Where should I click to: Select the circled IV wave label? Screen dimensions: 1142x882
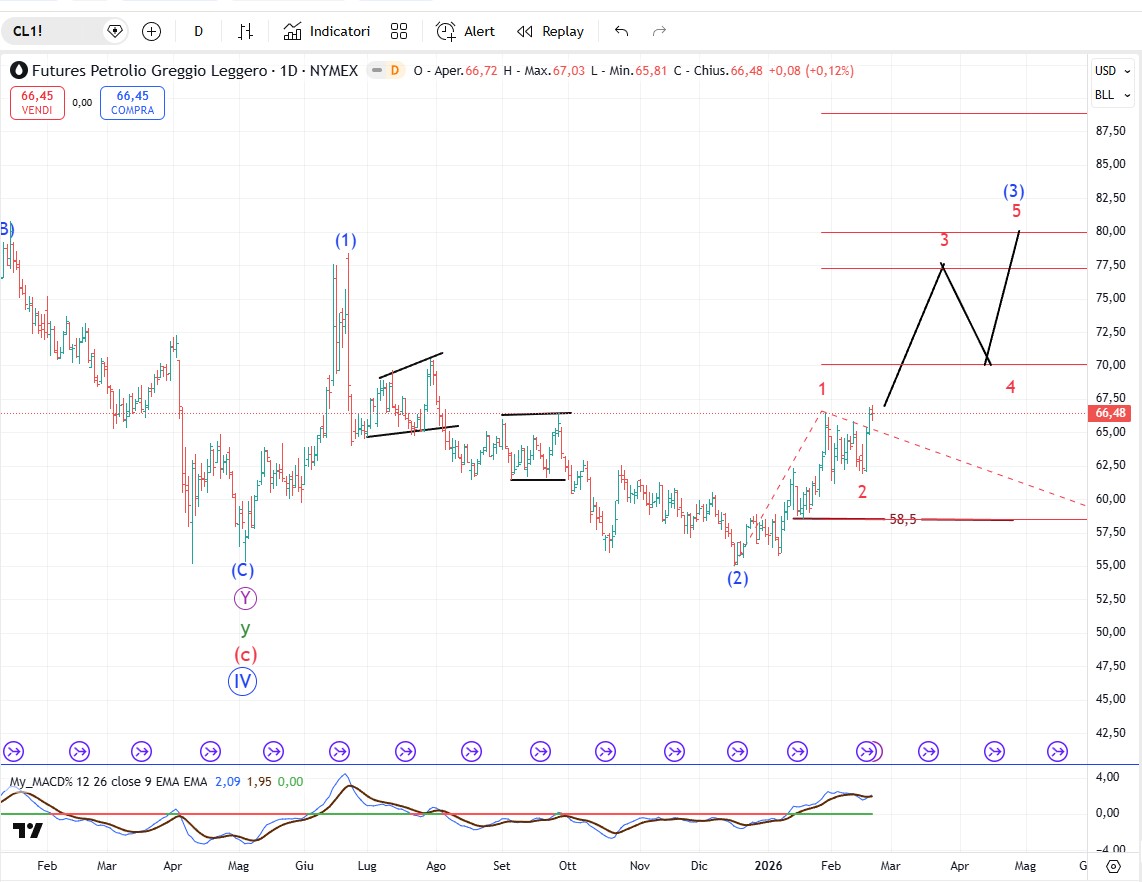[x=243, y=682]
